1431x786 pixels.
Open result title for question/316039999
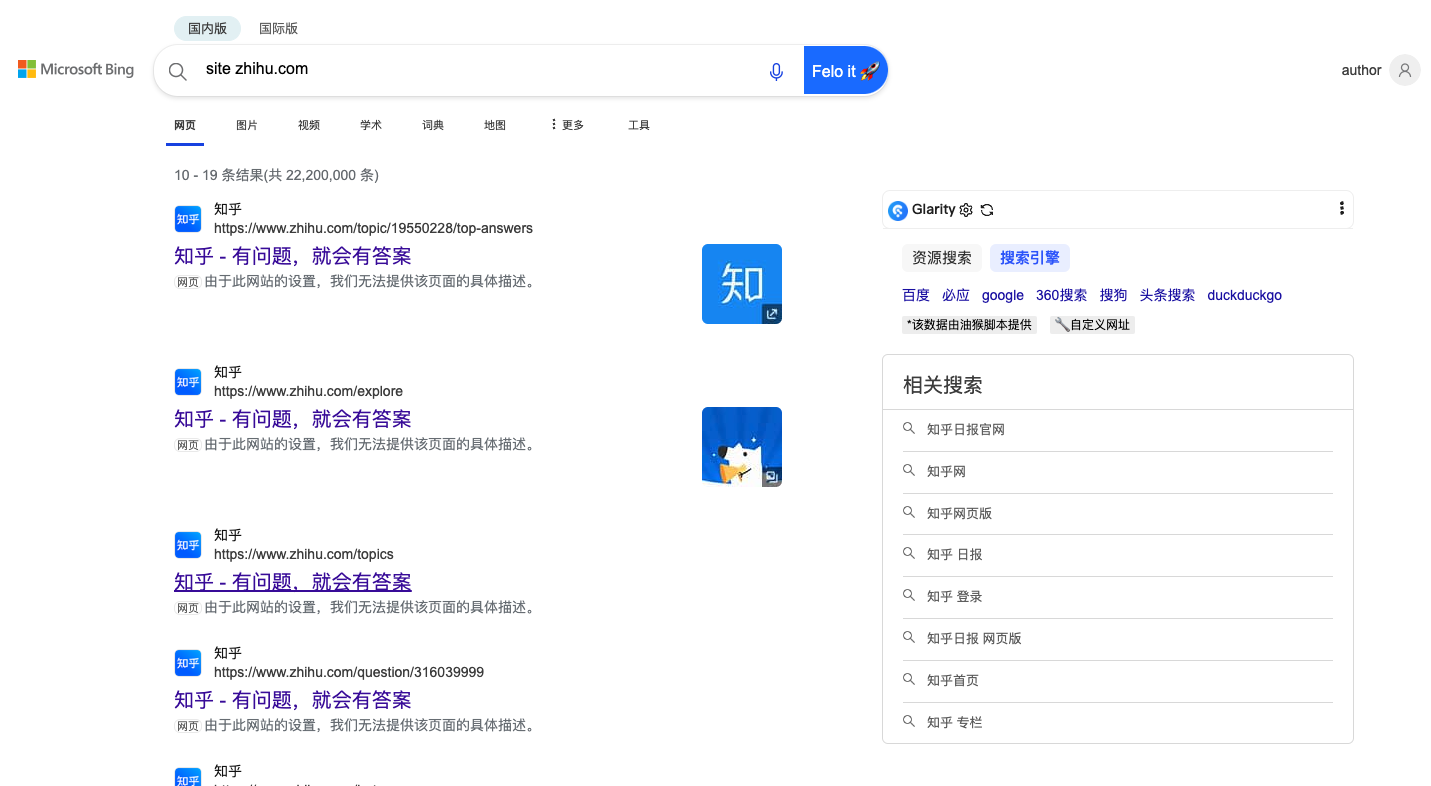pyautogui.click(x=293, y=700)
